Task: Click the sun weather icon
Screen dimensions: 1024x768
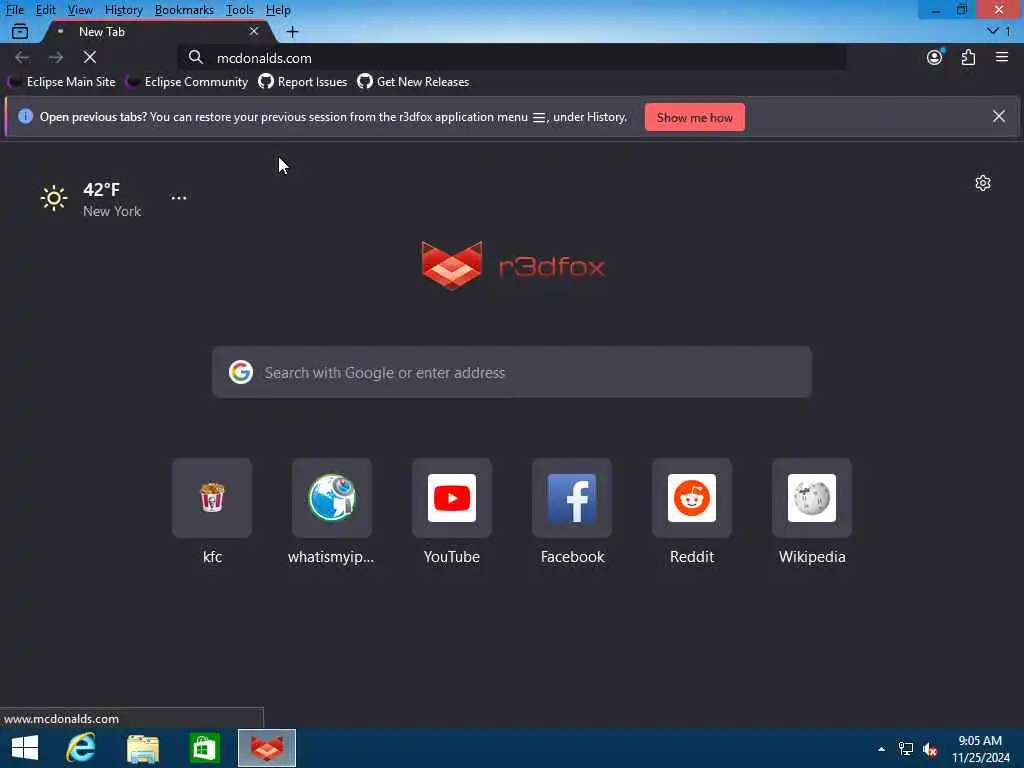Action: [x=54, y=198]
